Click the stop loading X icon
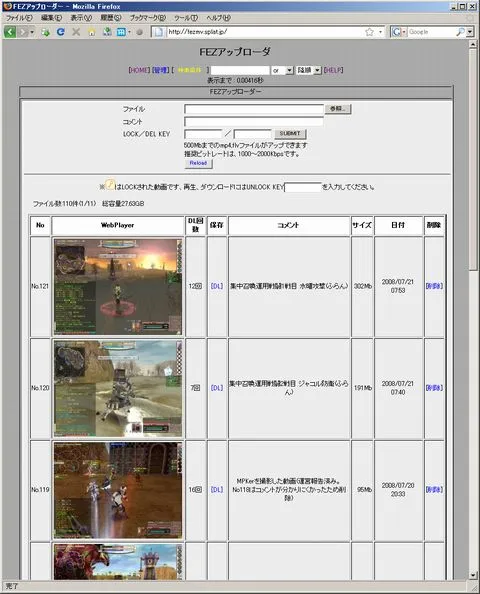The width and height of the screenshot is (480, 594). pyautogui.click(x=76, y=32)
